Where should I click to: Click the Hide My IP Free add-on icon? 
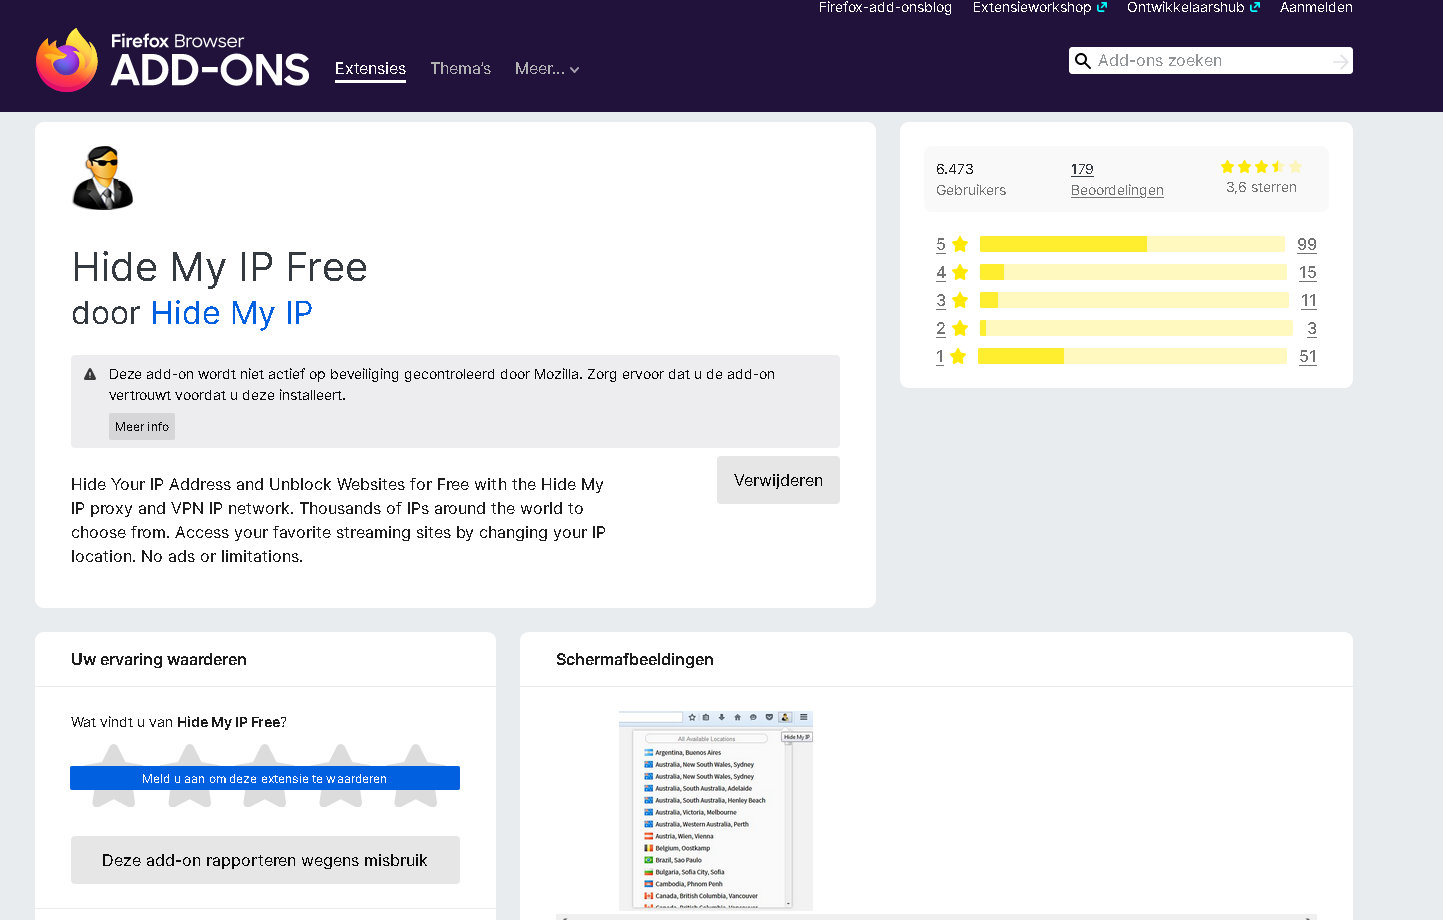[x=103, y=178]
